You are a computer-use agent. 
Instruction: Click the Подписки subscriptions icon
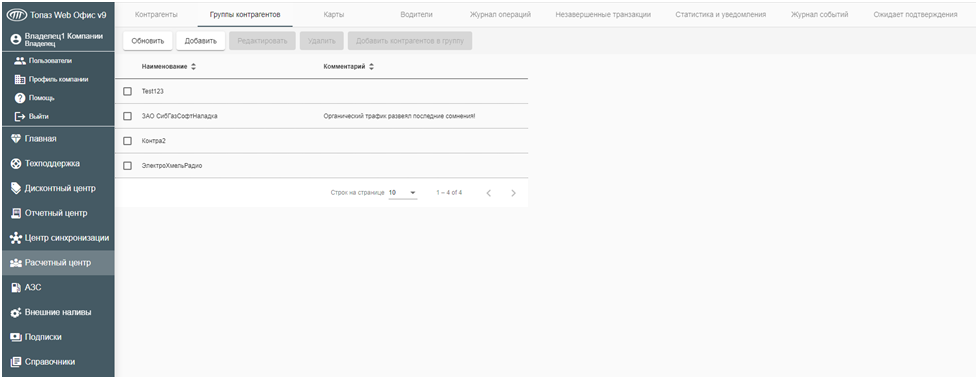point(16,337)
